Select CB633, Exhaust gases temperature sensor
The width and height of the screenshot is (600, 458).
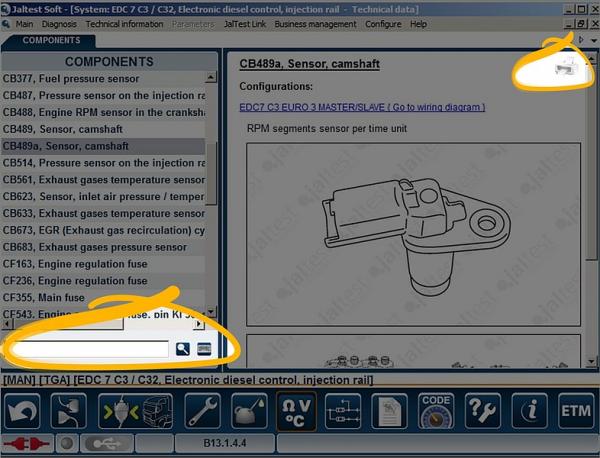103,214
